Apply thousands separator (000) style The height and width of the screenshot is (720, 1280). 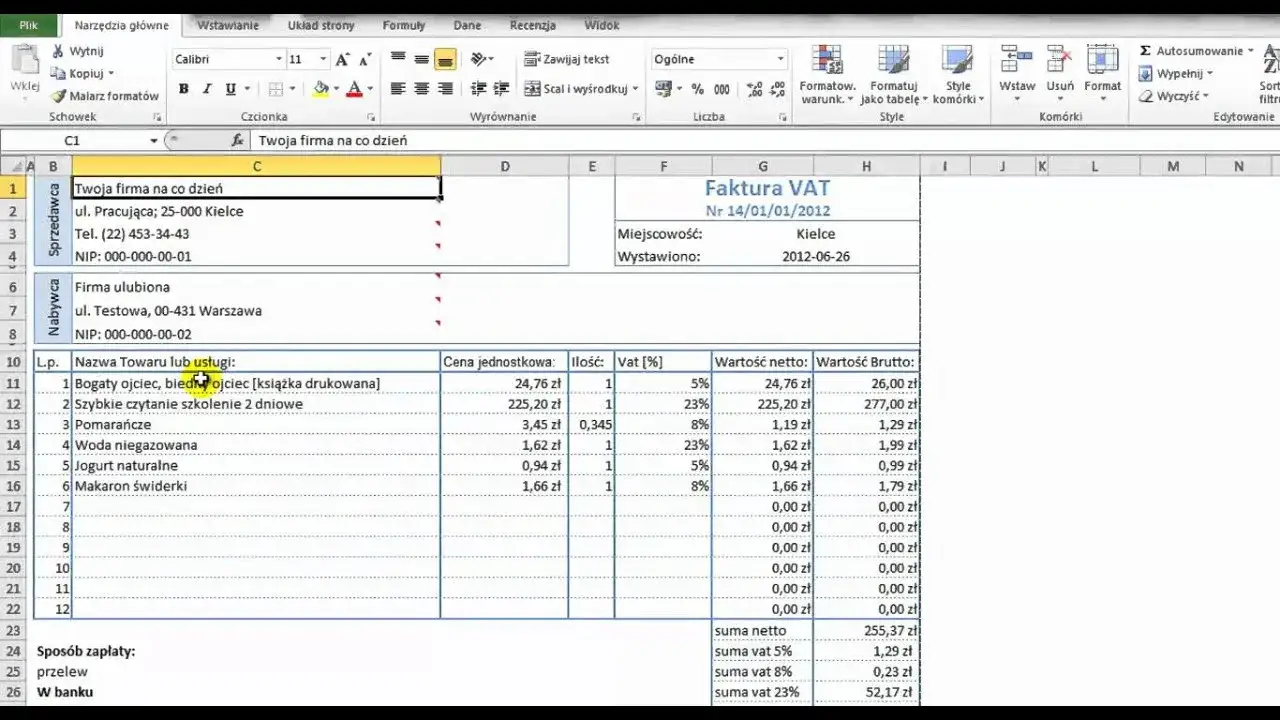click(721, 89)
